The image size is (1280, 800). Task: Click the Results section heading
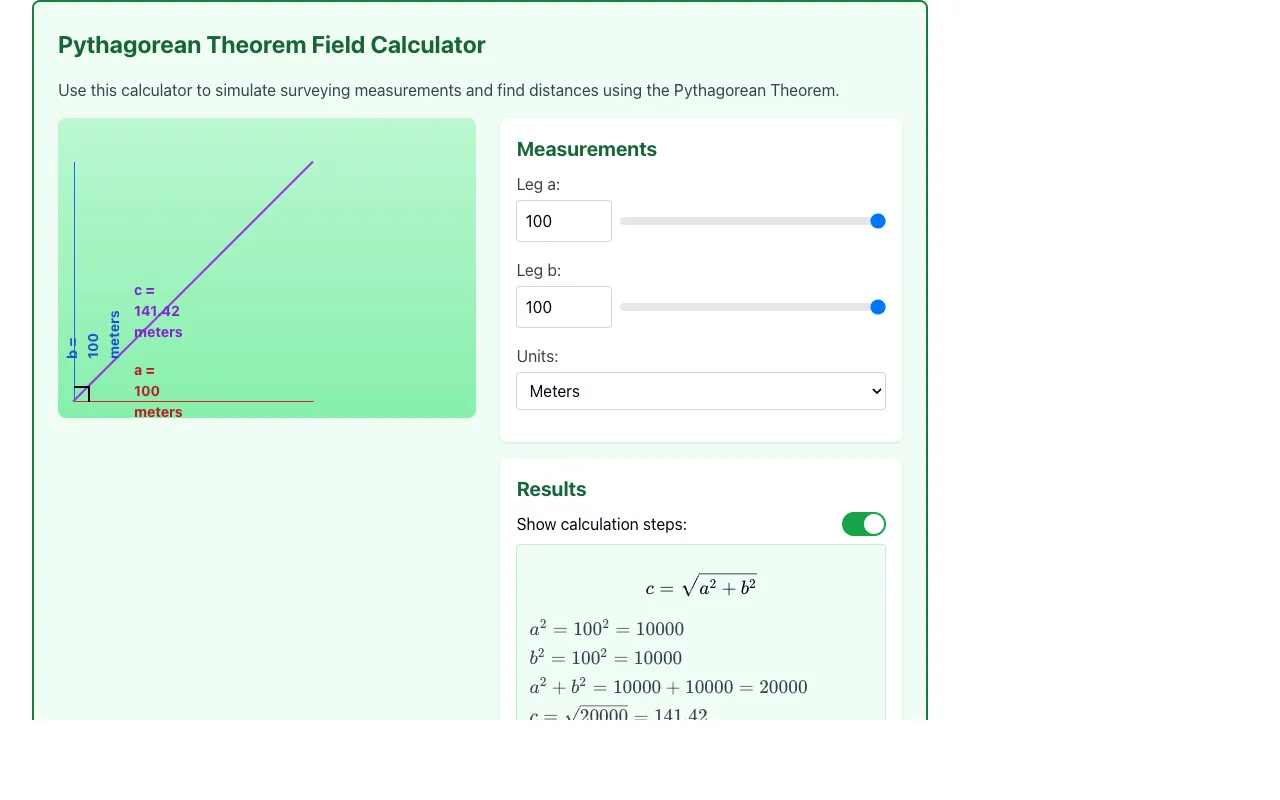551,489
